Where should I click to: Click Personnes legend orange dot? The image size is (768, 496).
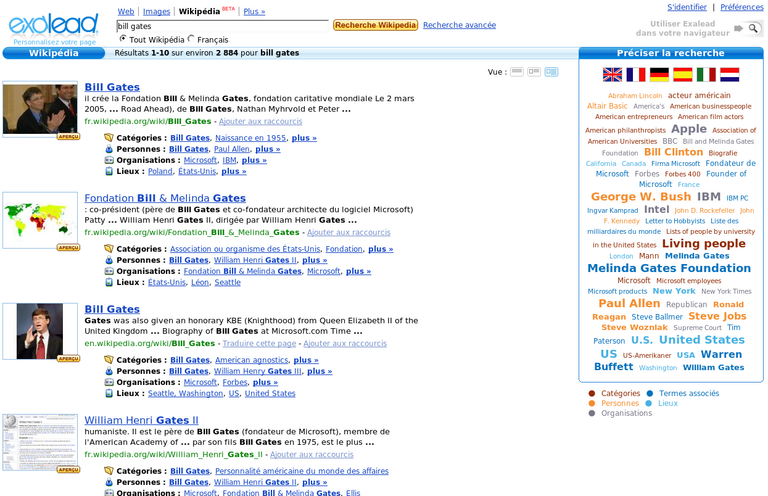[x=592, y=403]
